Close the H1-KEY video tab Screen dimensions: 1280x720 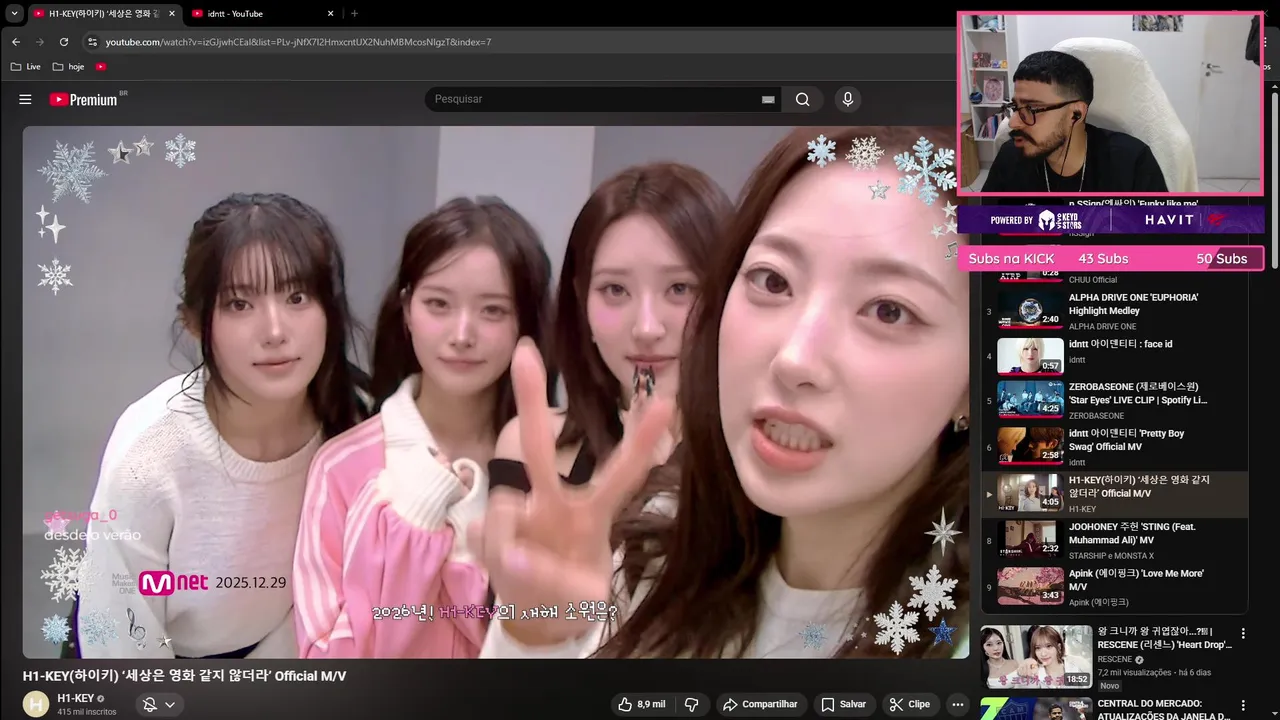coord(172,13)
